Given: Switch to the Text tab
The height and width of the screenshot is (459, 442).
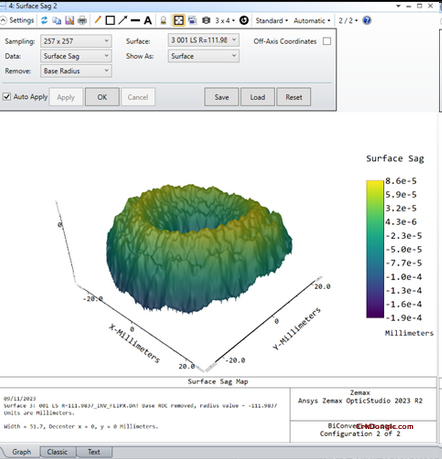Looking at the screenshot, I should click(94, 452).
